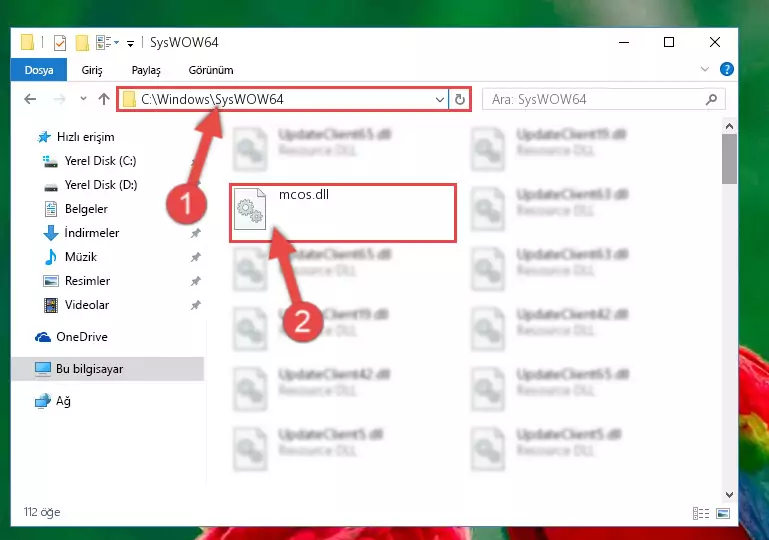
Task: Click the pin icon next to Resimler
Action: (x=196, y=281)
